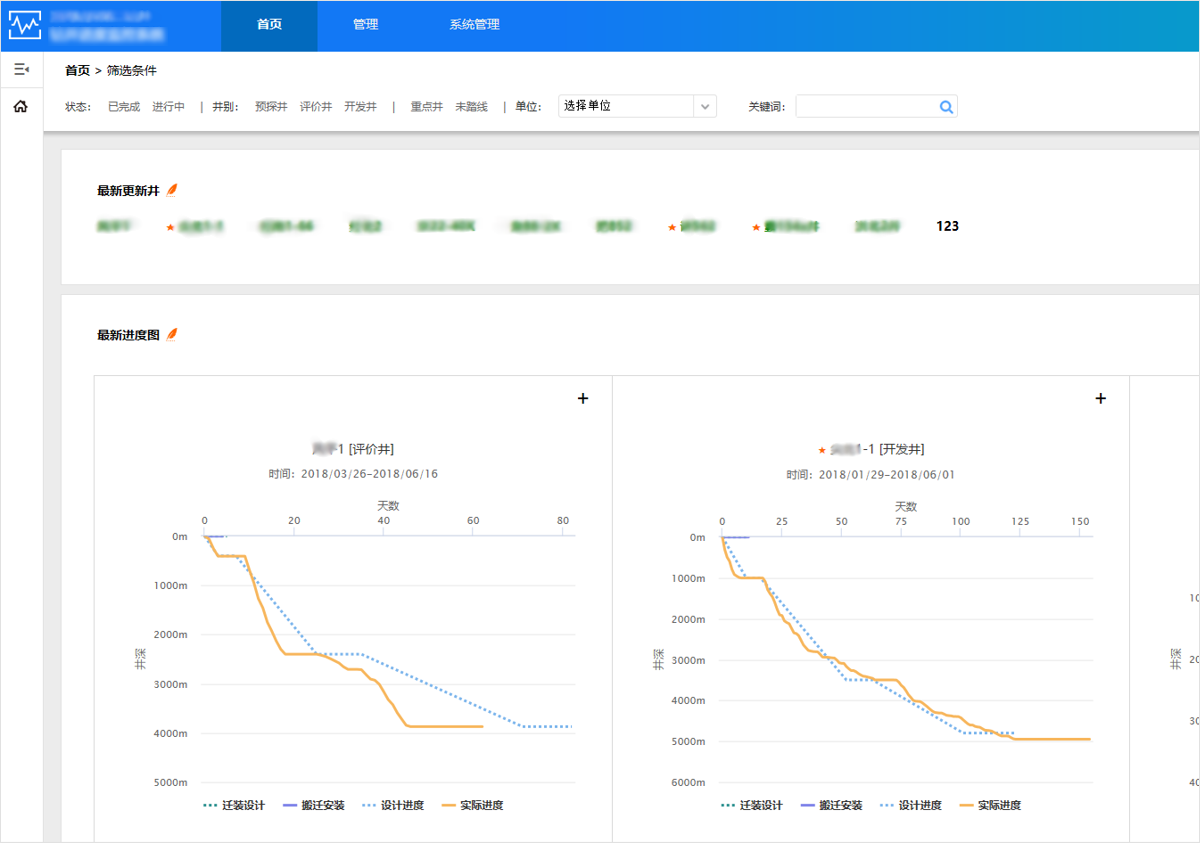Click the 最新进度图 section heading
Screen dimensions: 1200x843
pos(128,335)
